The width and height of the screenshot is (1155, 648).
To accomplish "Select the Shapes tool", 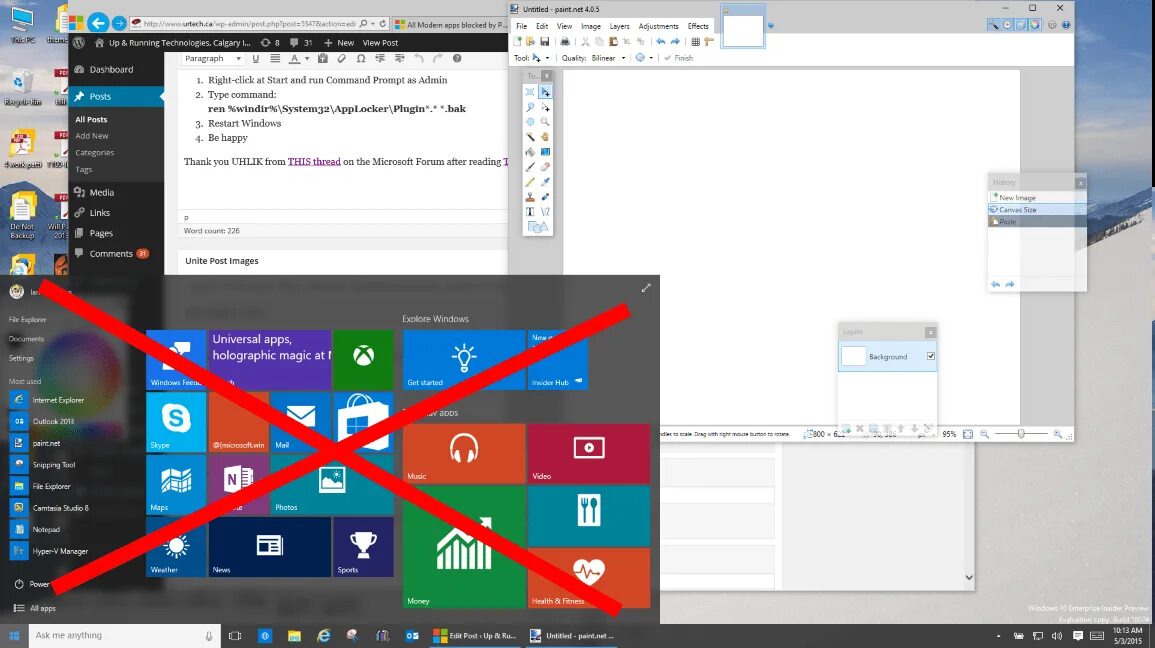I will (x=537, y=227).
